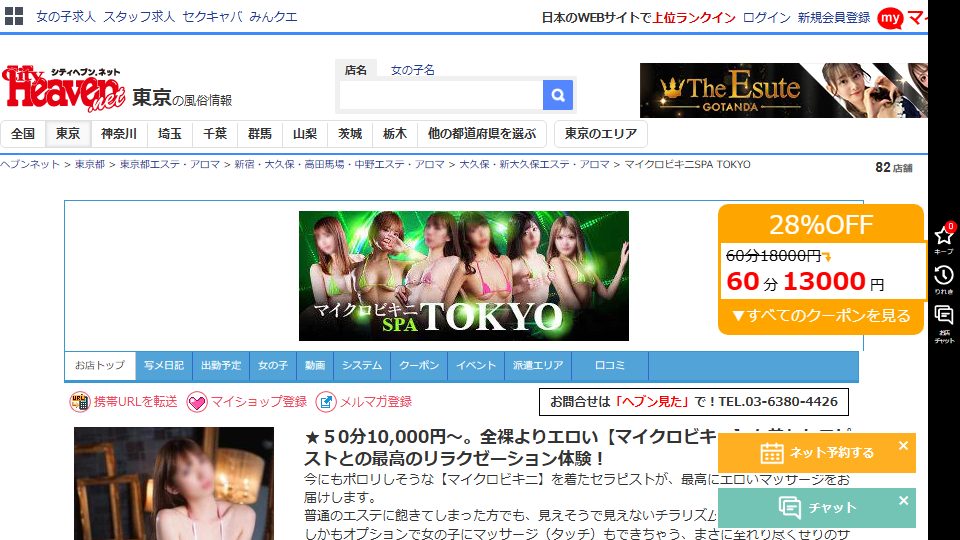Image resolution: width=960 pixels, height=540 pixels.
Task: Click the blue search magnifier button
Action: pos(558,95)
